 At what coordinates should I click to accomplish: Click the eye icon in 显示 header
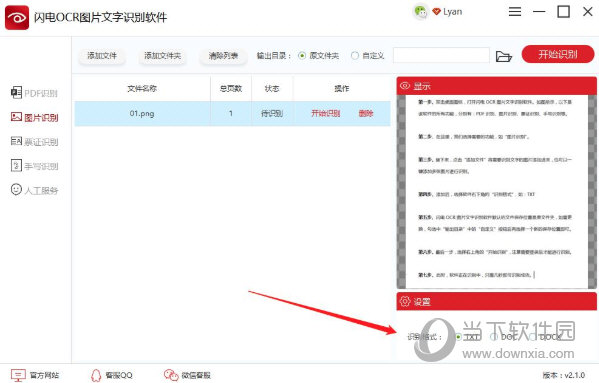point(405,86)
